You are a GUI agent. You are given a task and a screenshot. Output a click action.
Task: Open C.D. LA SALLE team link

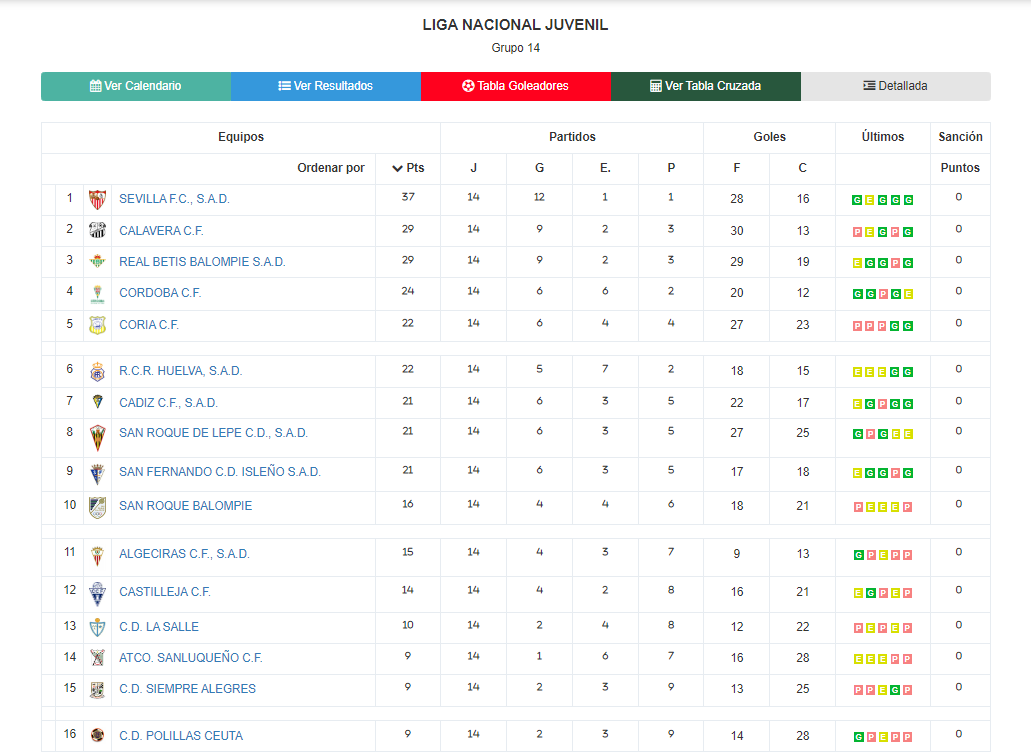point(158,626)
